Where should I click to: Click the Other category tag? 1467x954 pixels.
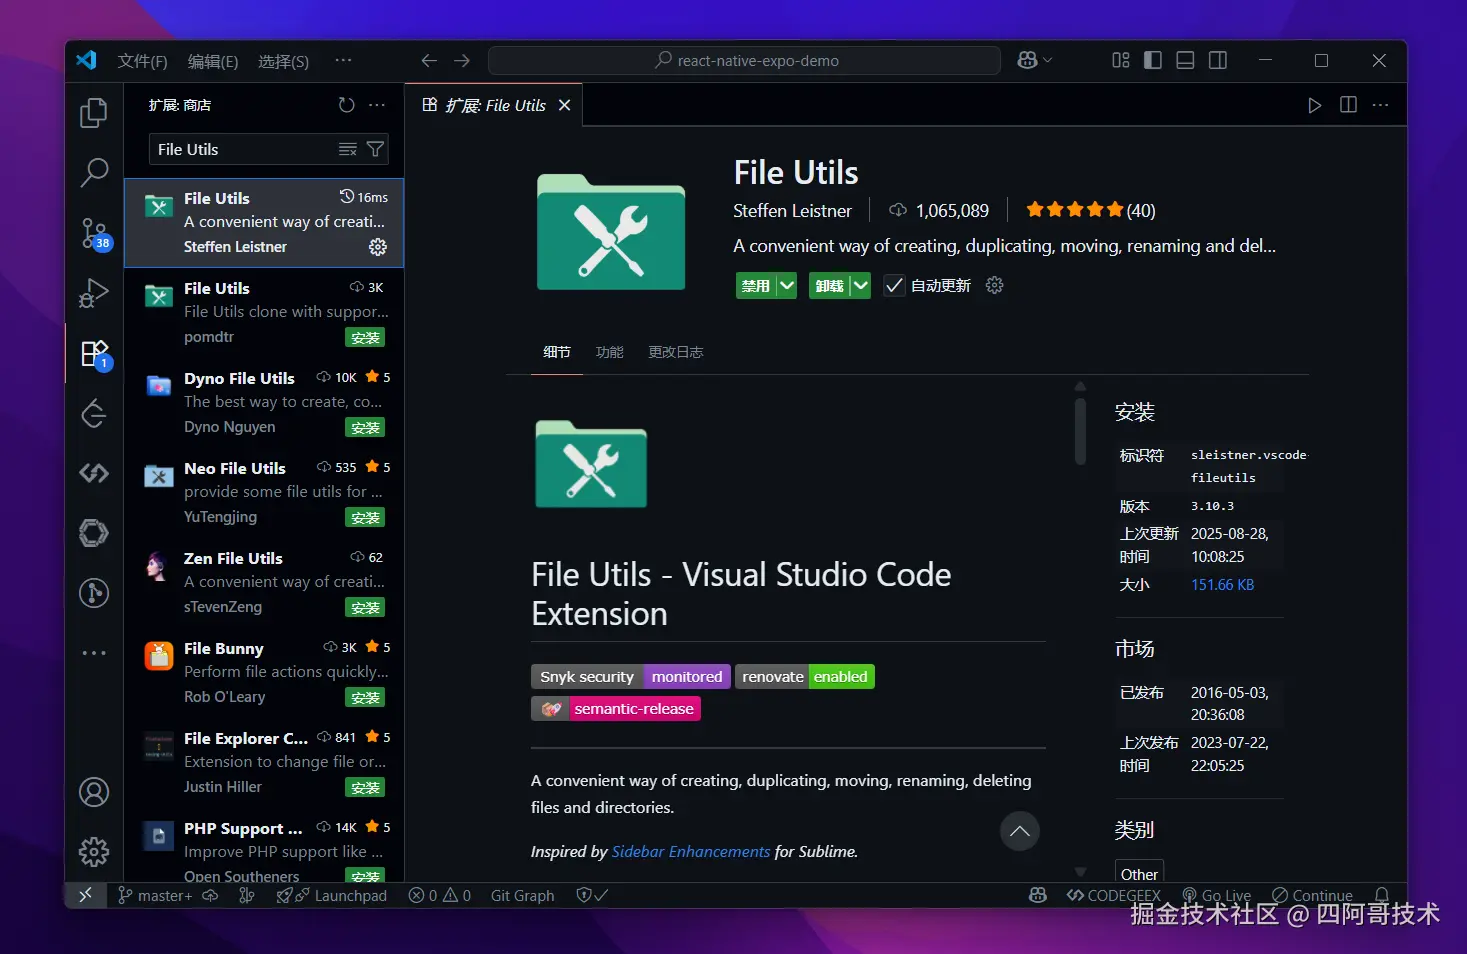click(1139, 873)
